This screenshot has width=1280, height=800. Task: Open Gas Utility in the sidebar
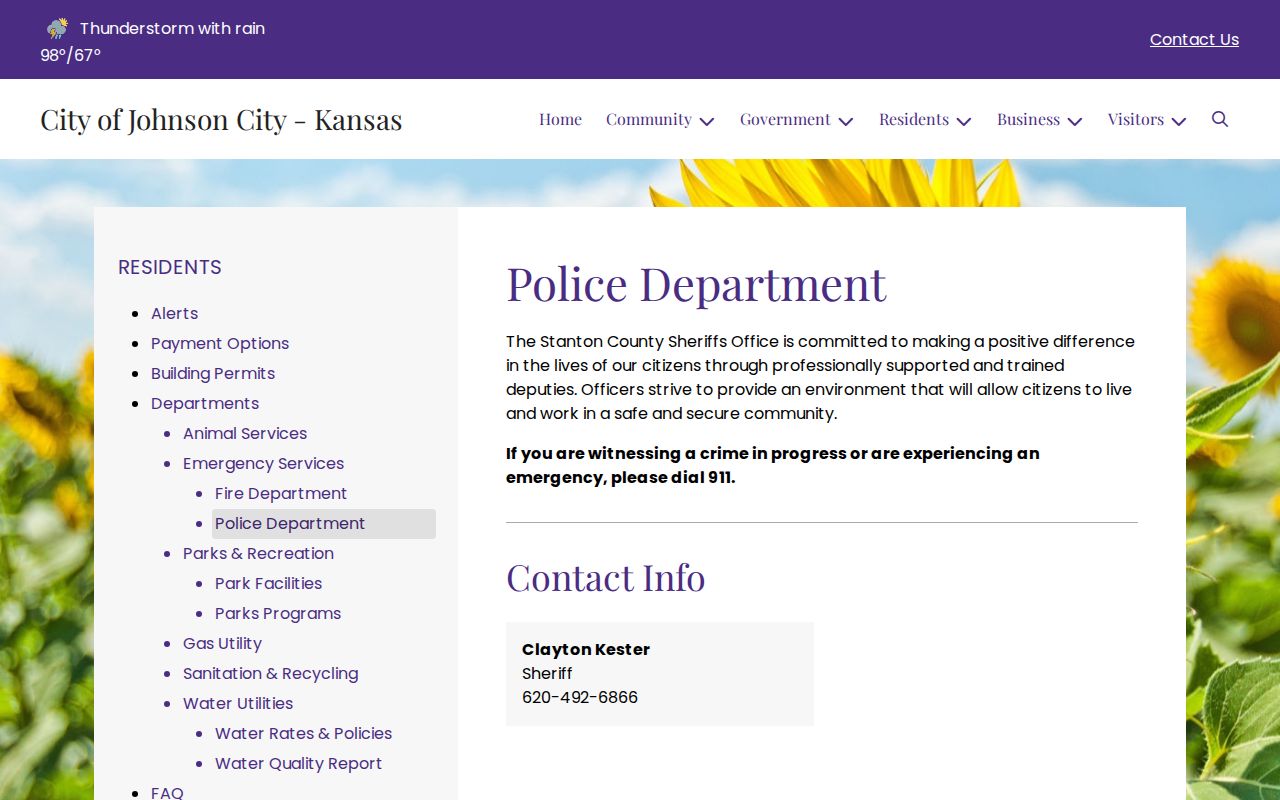(x=222, y=643)
